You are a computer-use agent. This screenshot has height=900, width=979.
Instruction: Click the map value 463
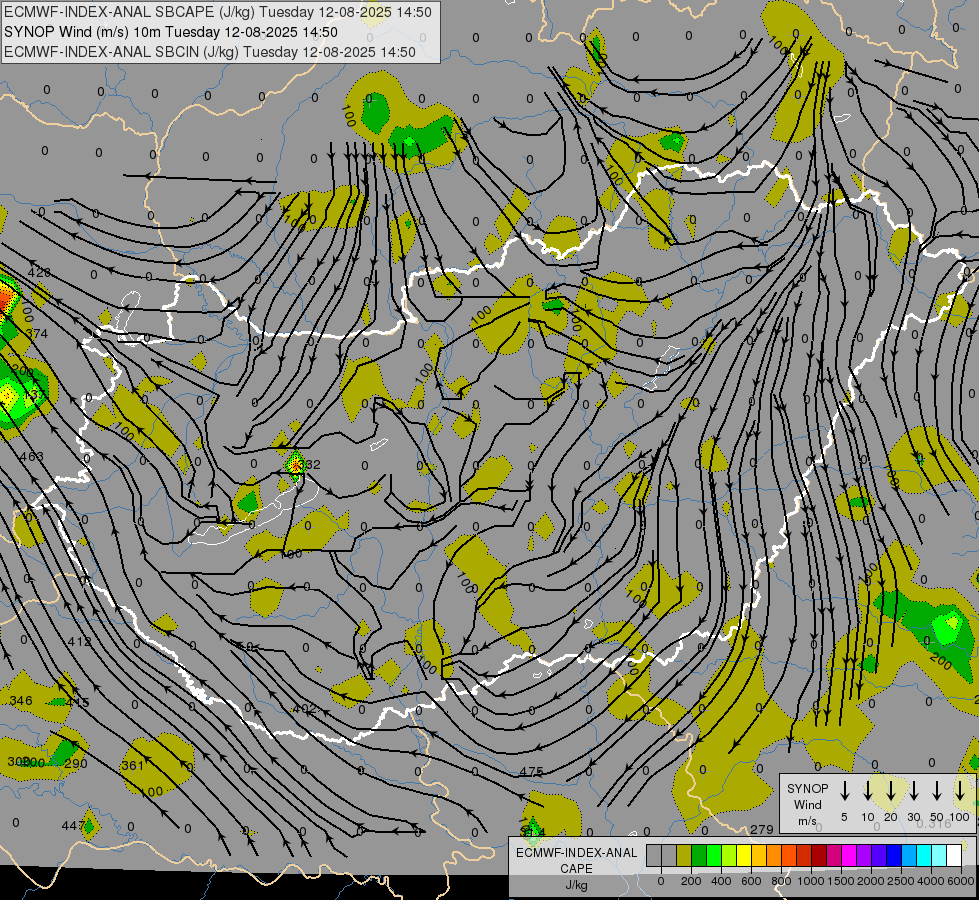31,457
